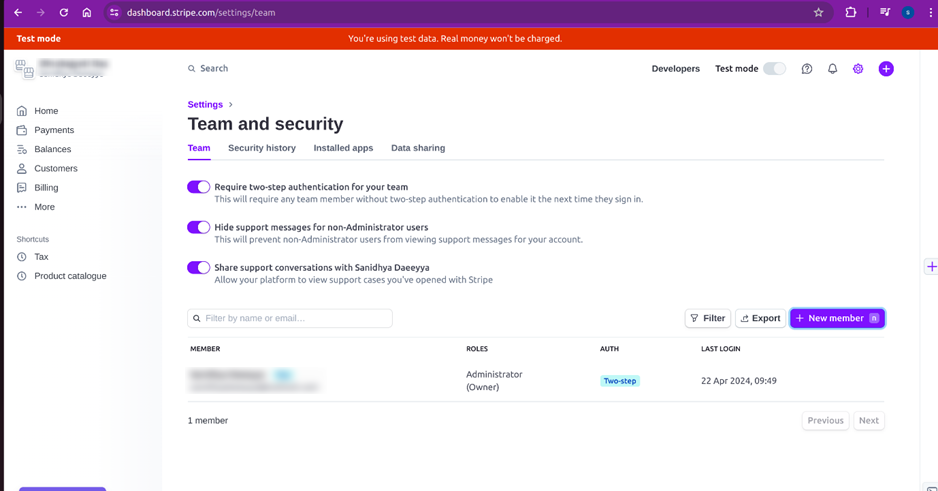Click the Customers sidebar icon
938x491 pixels.
coord(22,169)
